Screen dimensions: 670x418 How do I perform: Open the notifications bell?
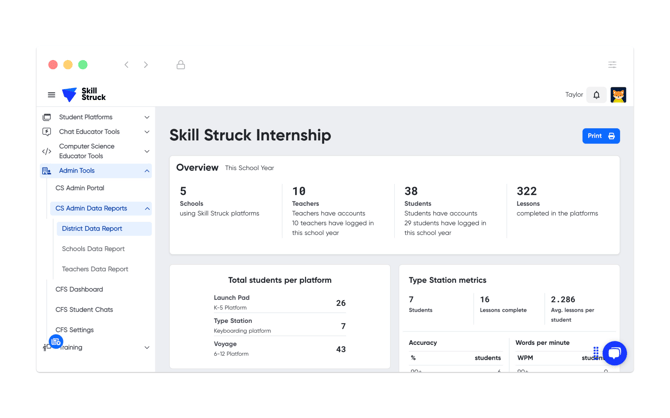[597, 95]
